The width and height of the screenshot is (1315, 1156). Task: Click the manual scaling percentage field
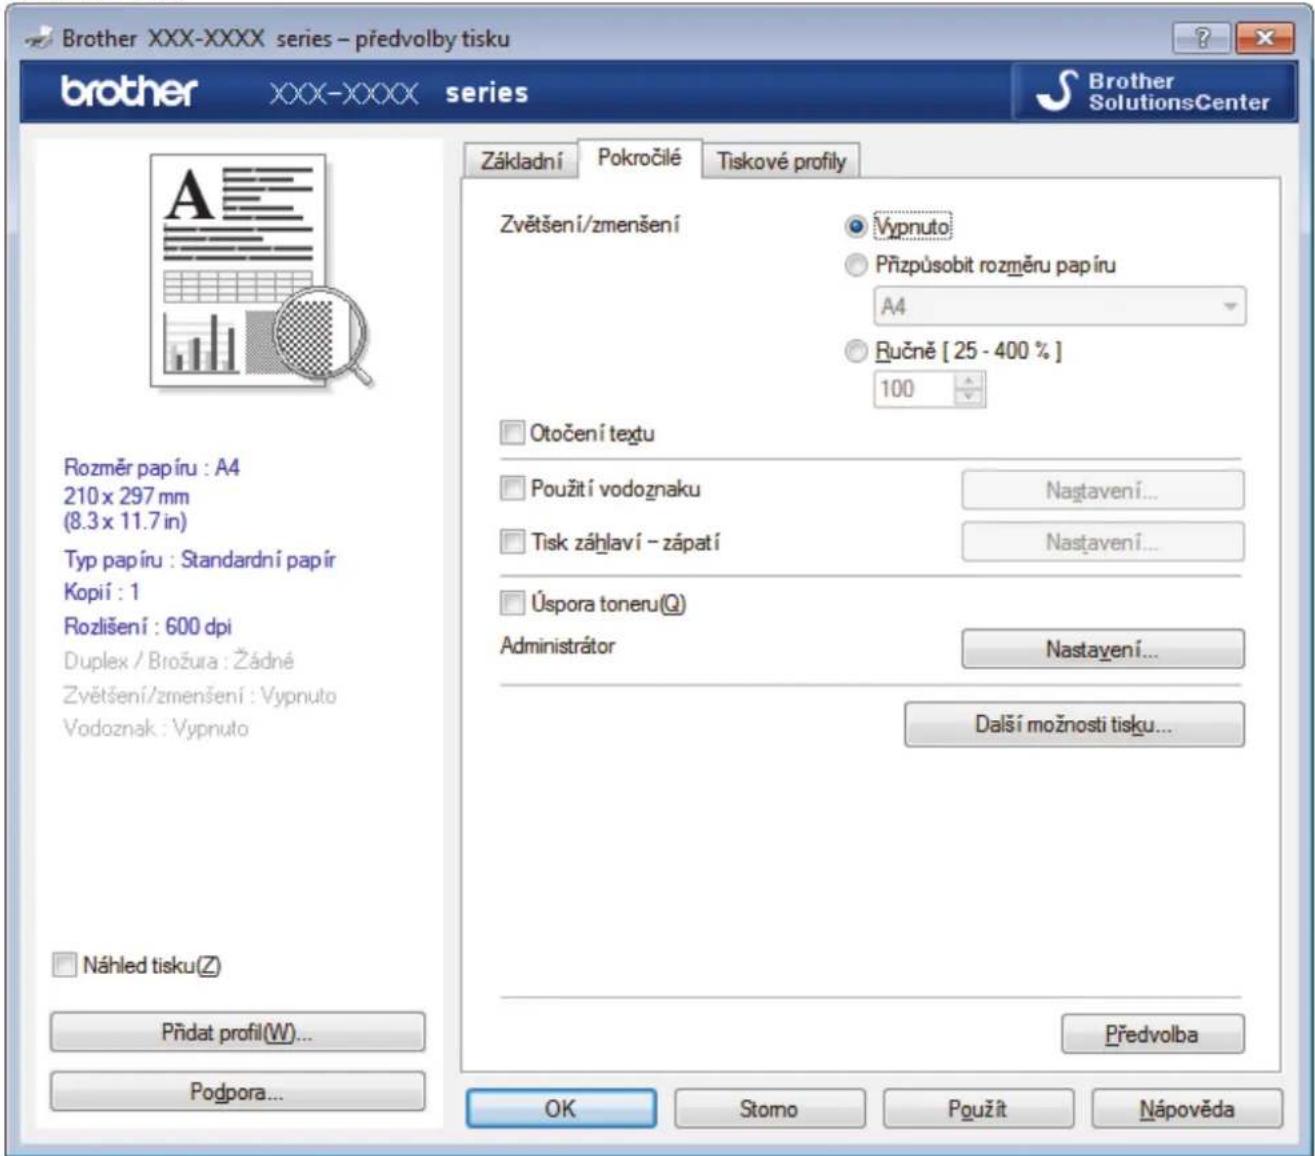(x=914, y=389)
